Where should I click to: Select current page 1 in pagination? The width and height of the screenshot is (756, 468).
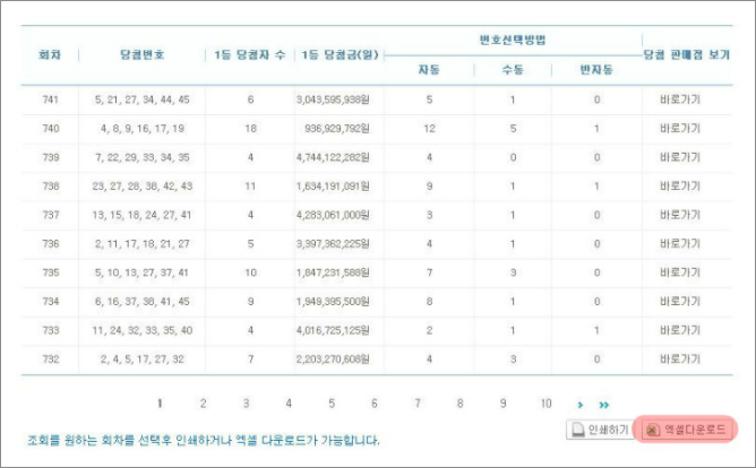click(x=160, y=403)
